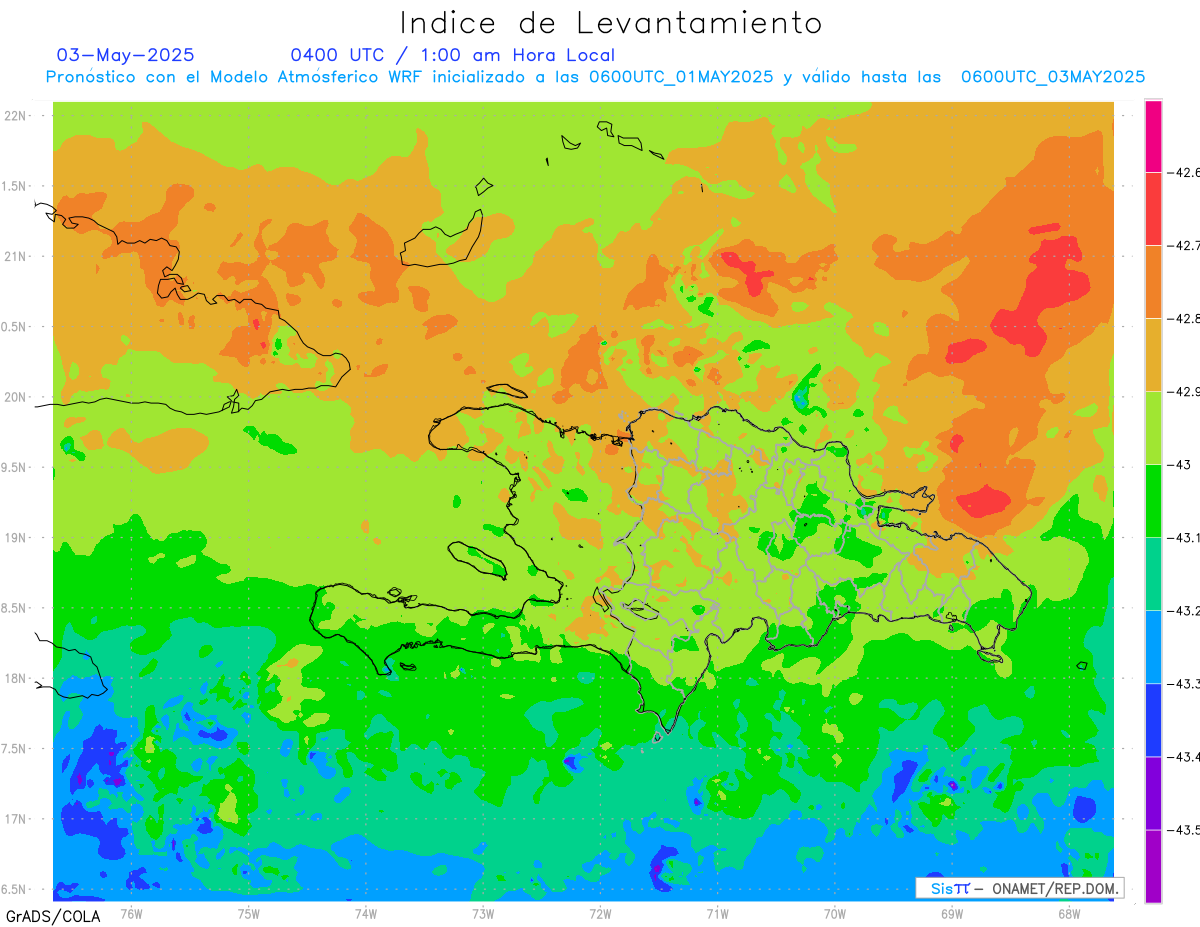This screenshot has width=1200, height=927.
Task: Click the "-43.4" scale label
Action: point(1184,757)
